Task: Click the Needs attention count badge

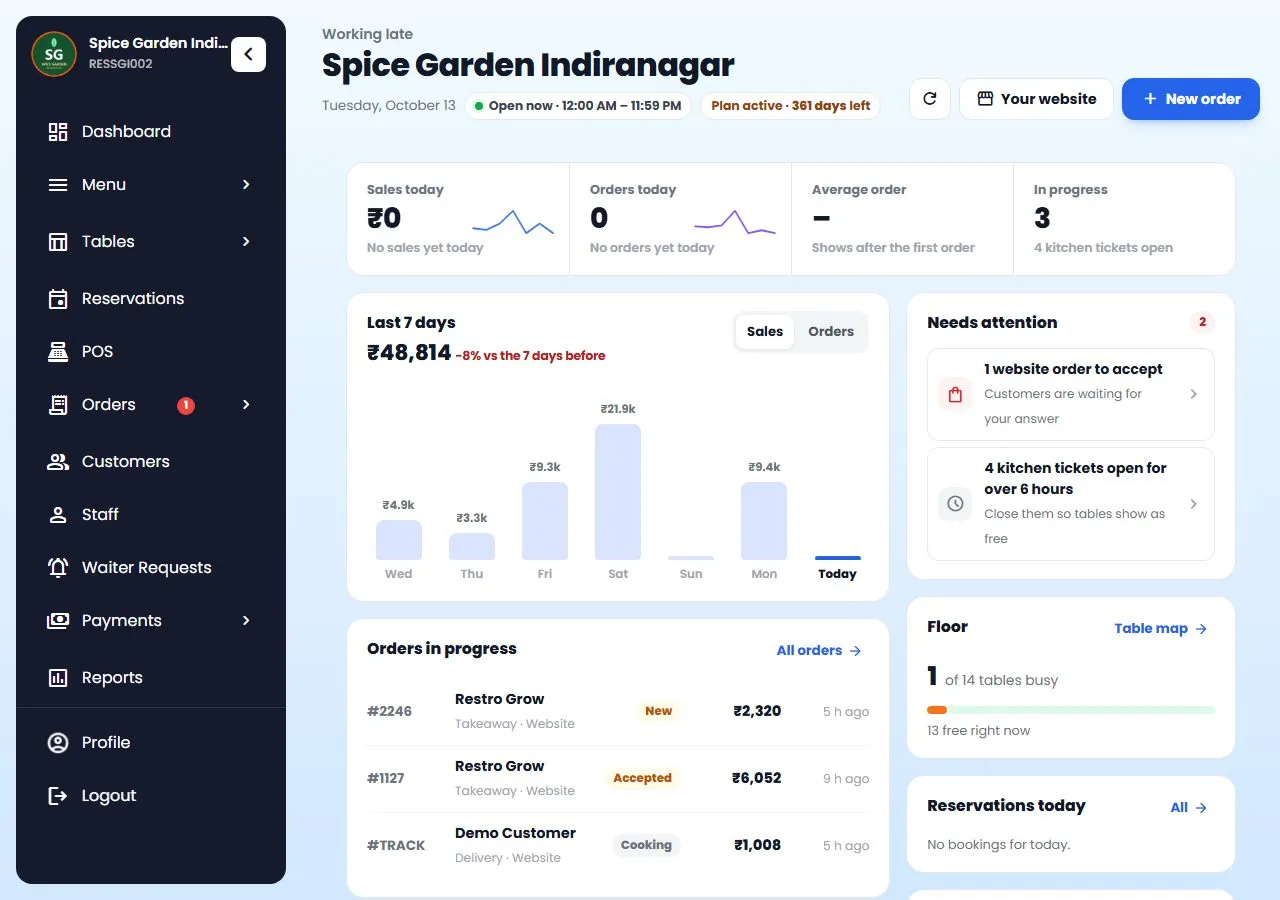Action: tap(1202, 322)
